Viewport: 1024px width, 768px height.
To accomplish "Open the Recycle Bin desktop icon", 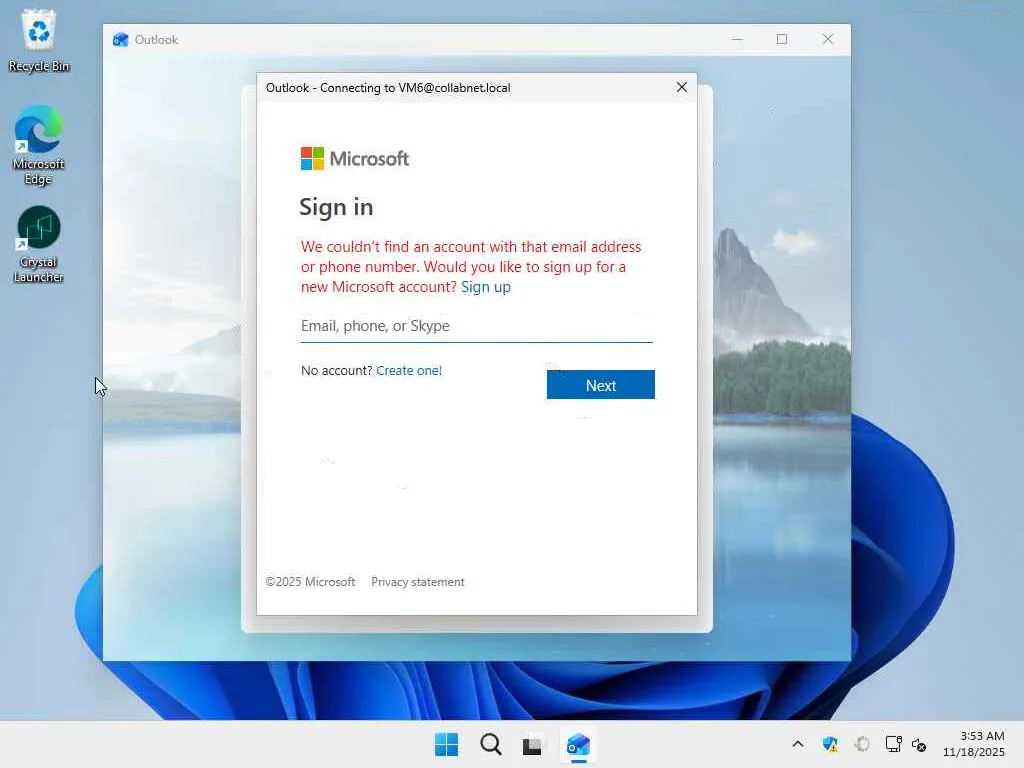I will tap(39, 41).
